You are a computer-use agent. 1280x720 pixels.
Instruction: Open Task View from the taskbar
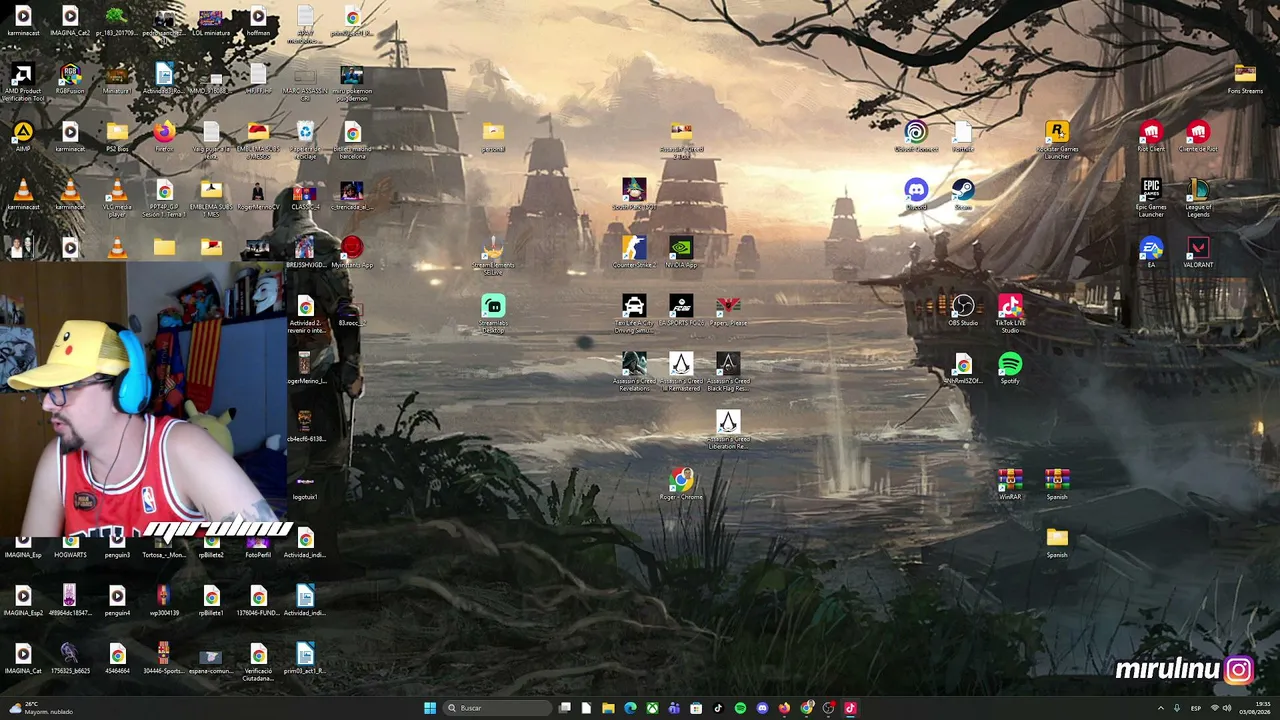565,708
